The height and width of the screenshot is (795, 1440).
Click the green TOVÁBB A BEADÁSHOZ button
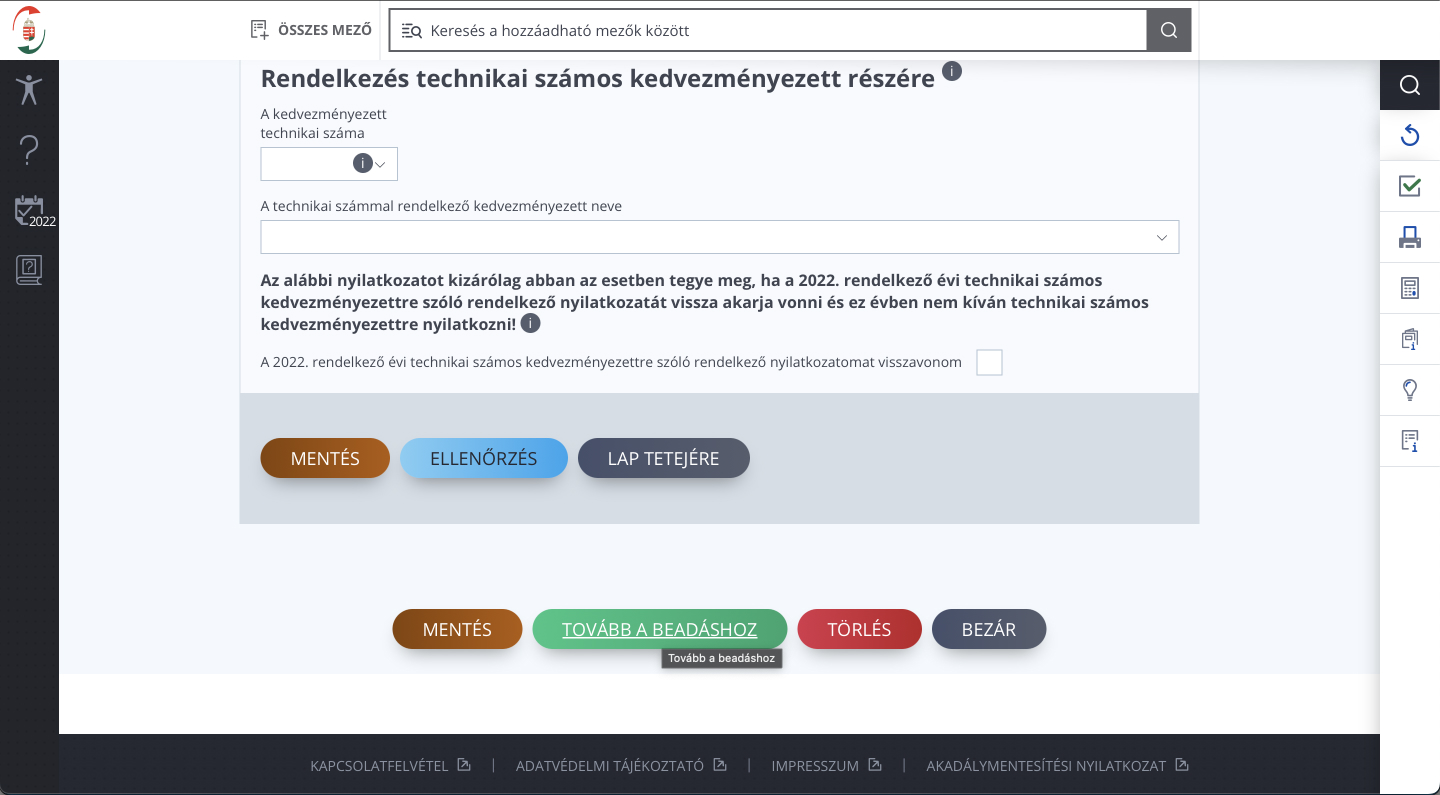pyautogui.click(x=659, y=630)
